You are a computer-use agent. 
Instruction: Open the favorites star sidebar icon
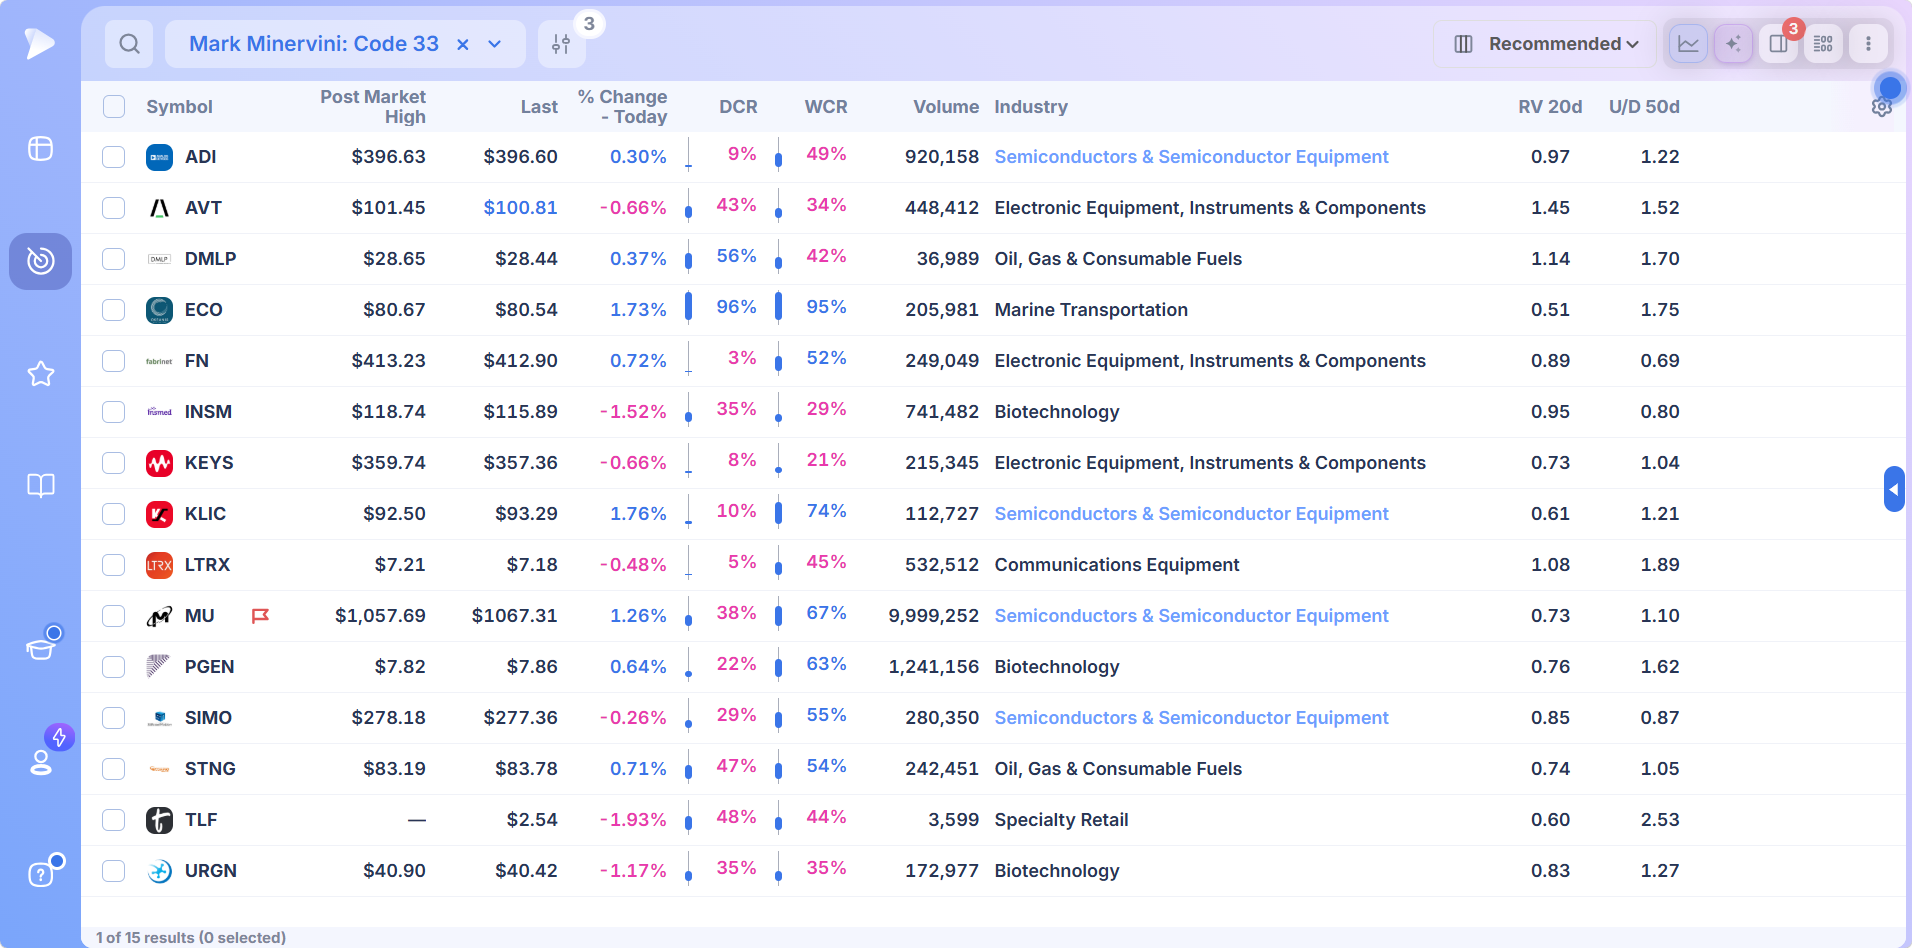(x=40, y=374)
